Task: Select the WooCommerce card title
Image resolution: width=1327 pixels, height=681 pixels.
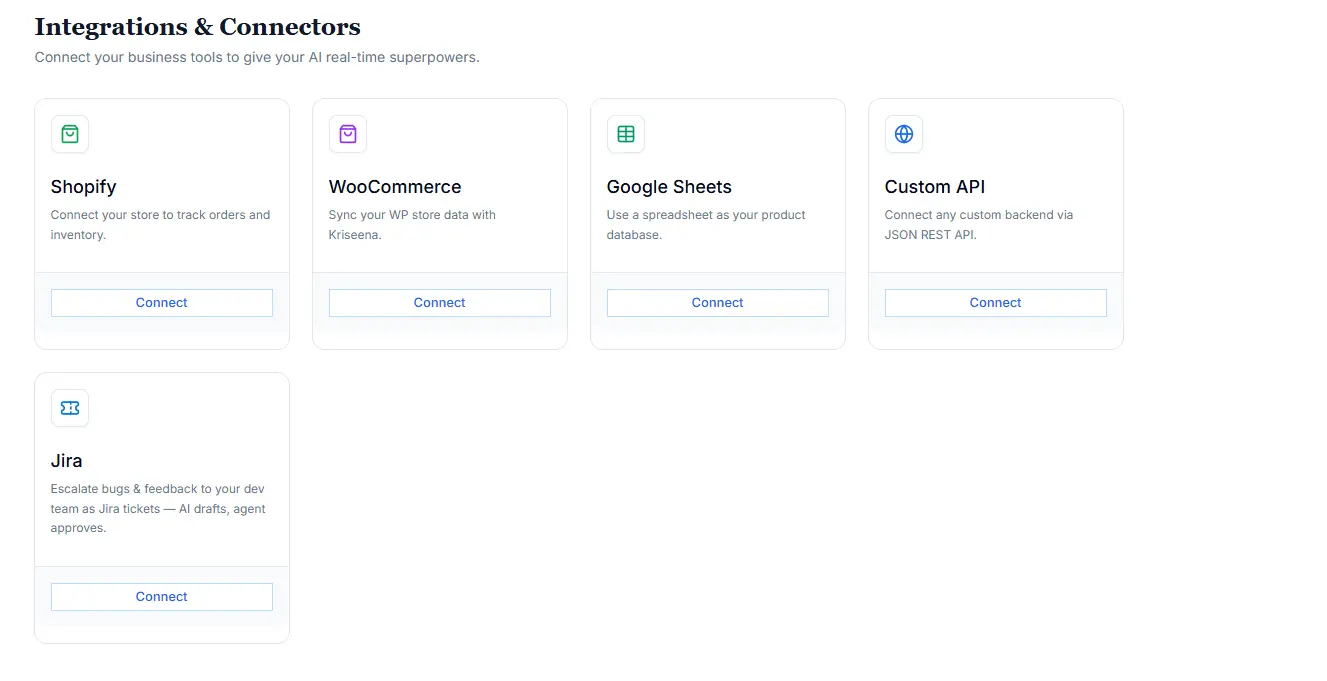Action: click(x=395, y=187)
